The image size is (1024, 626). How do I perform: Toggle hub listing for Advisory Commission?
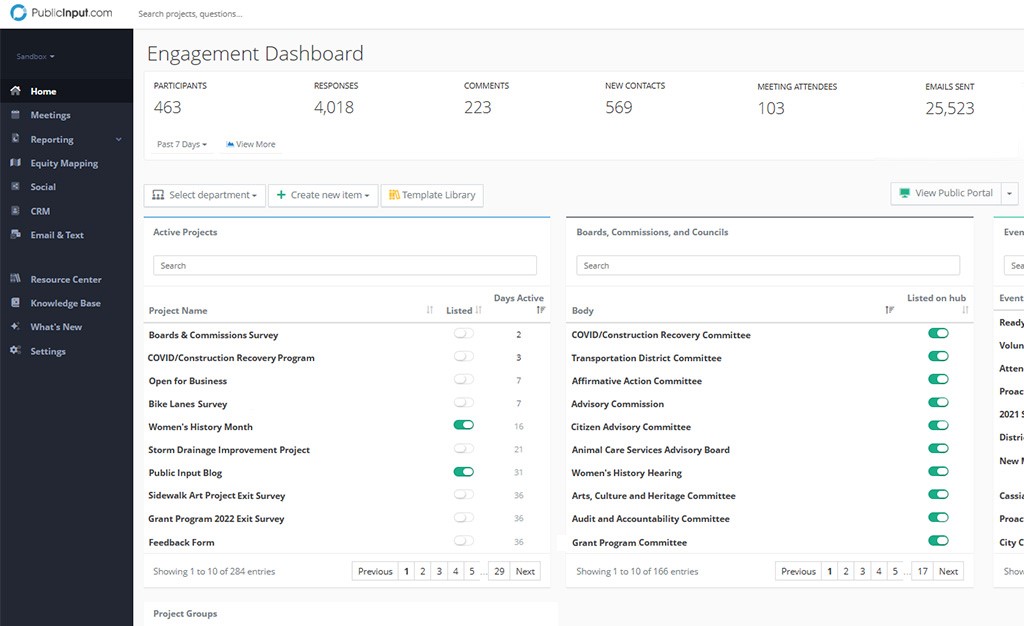coord(938,403)
